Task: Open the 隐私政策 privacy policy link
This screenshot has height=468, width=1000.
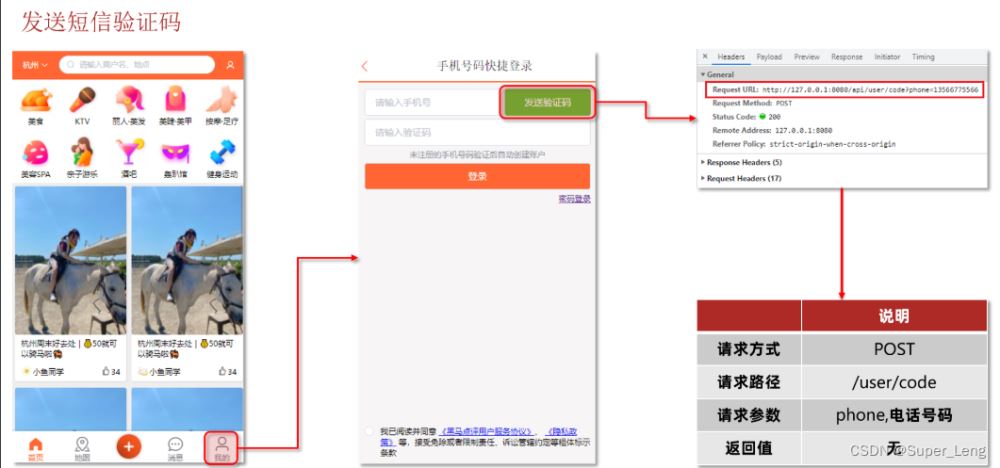Action: (561, 432)
